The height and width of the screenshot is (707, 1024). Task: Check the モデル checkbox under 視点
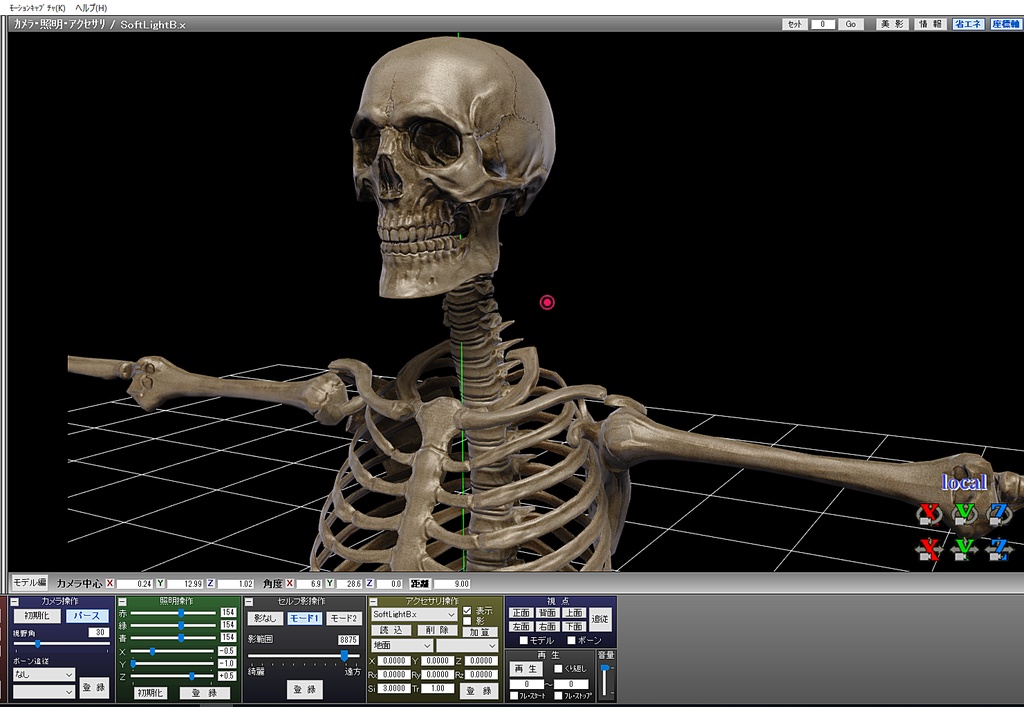523,640
